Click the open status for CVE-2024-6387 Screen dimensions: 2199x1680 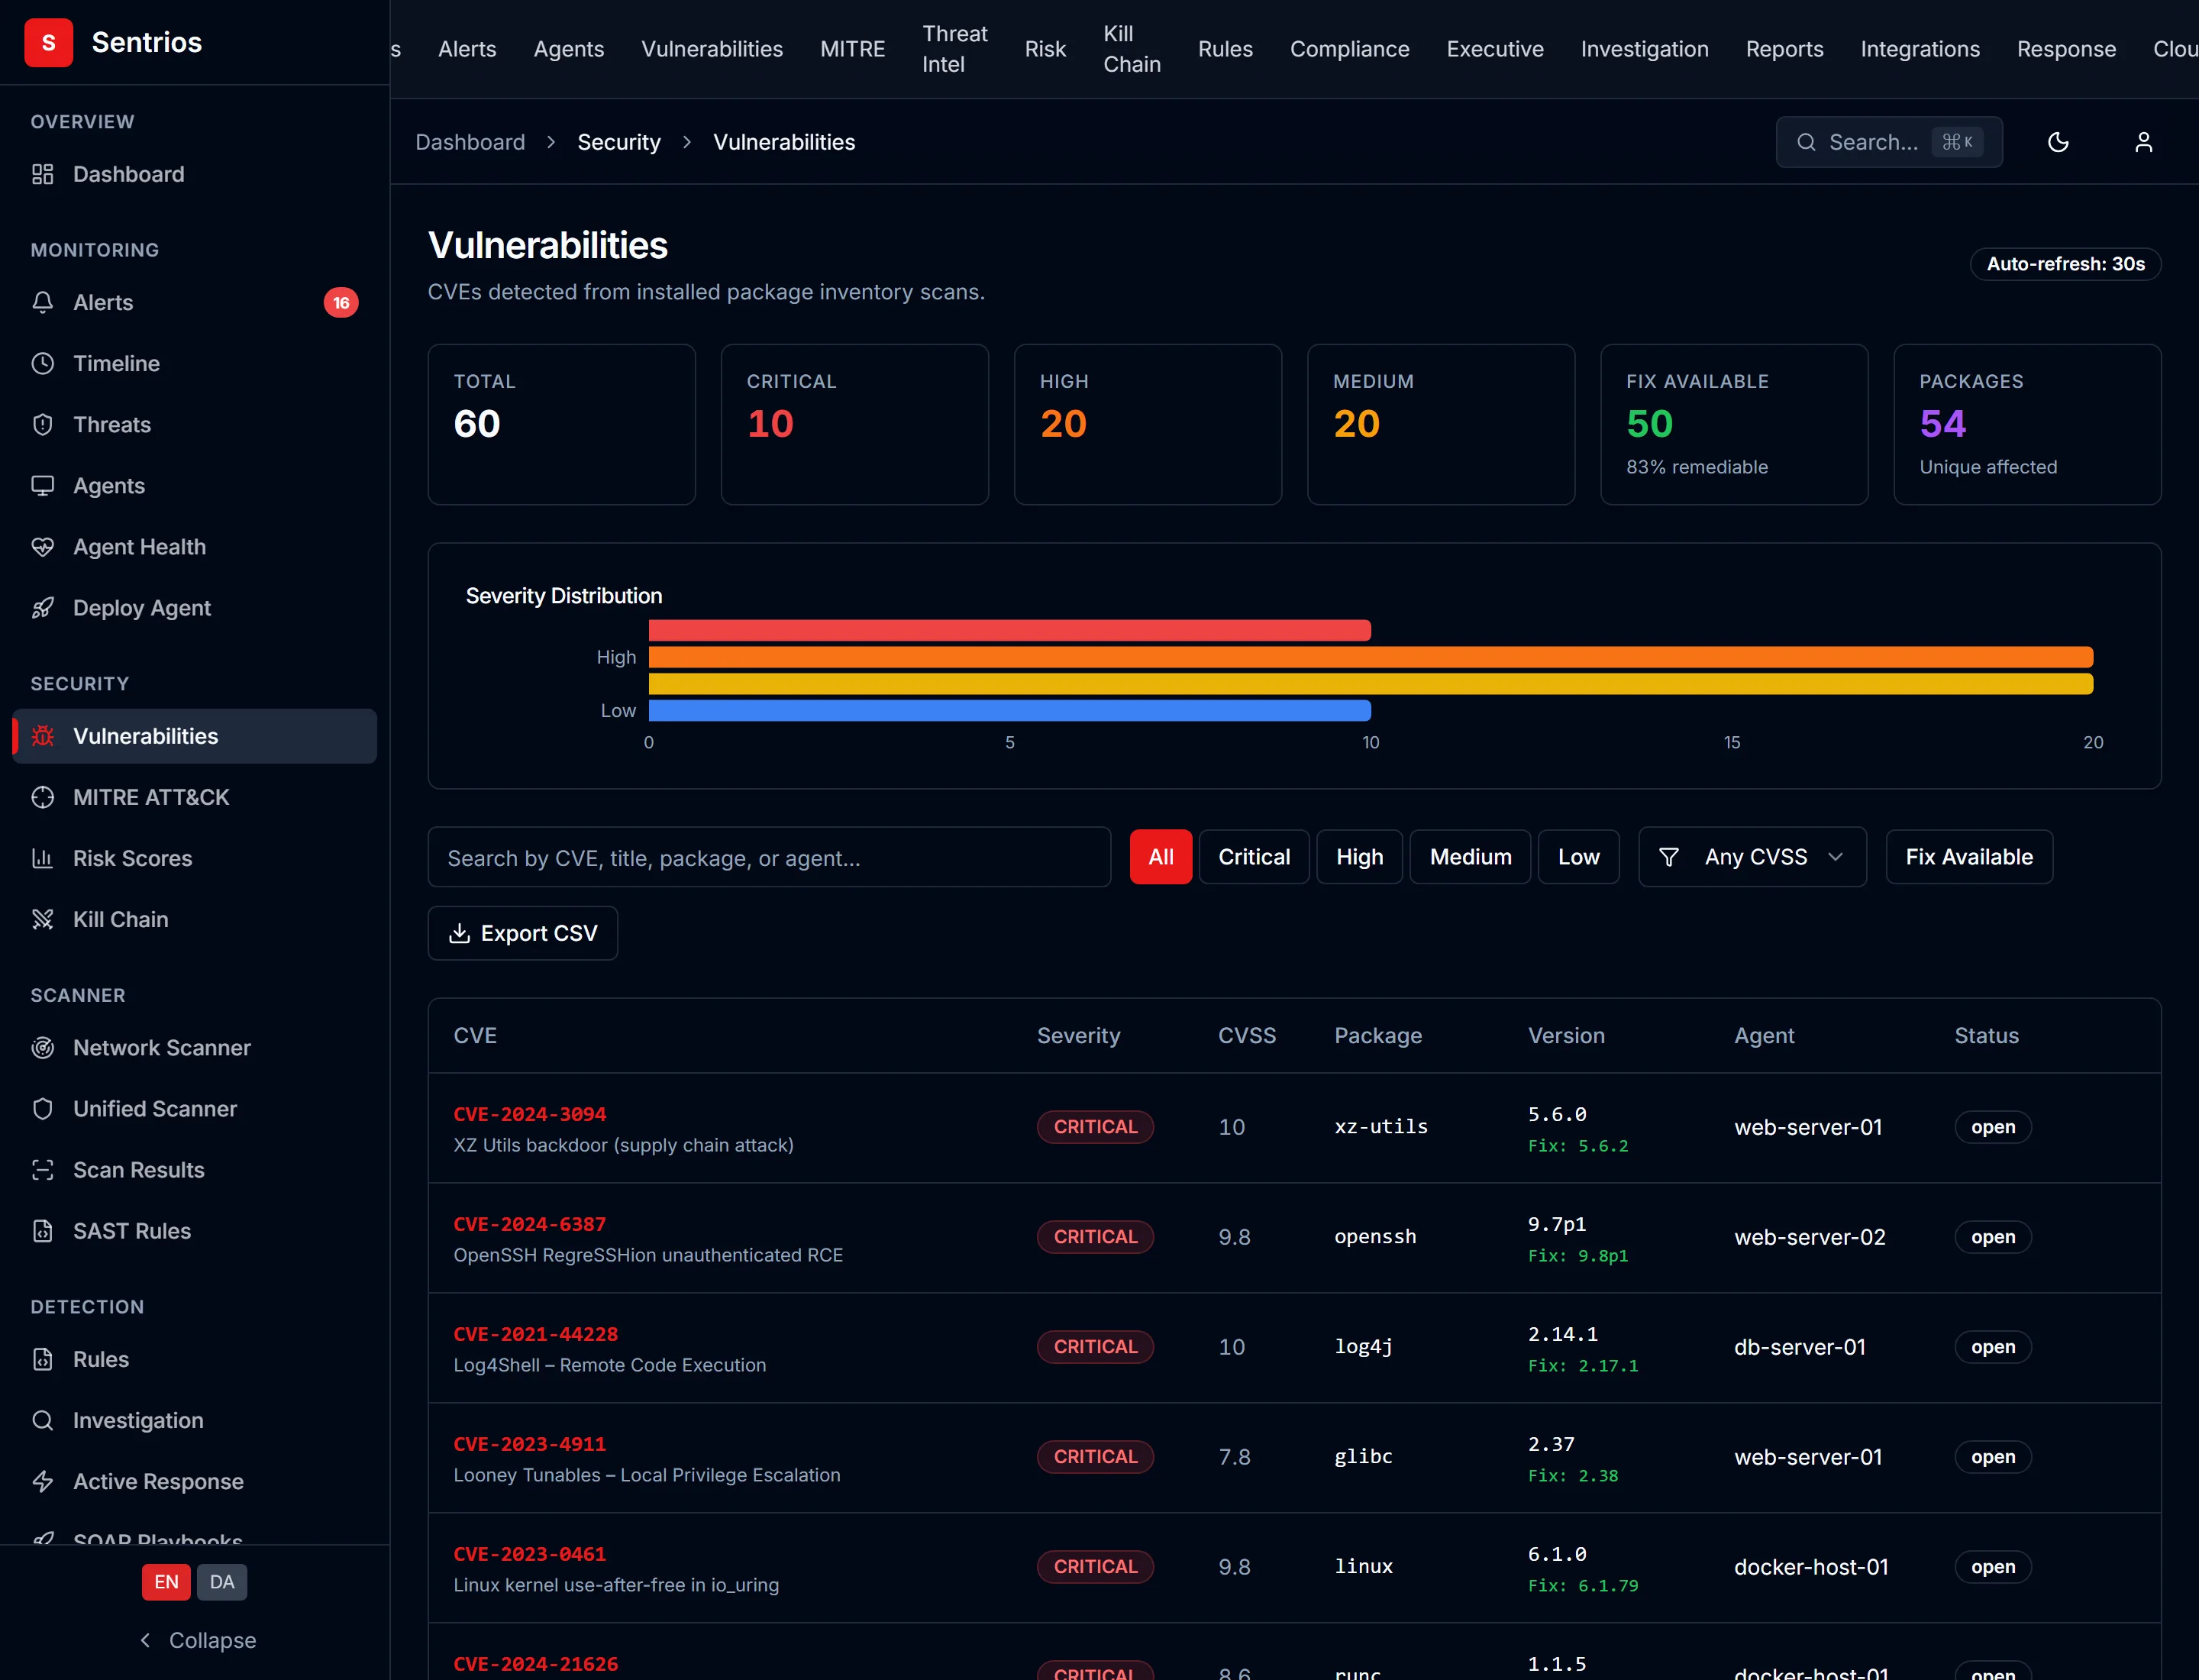pyautogui.click(x=1992, y=1237)
